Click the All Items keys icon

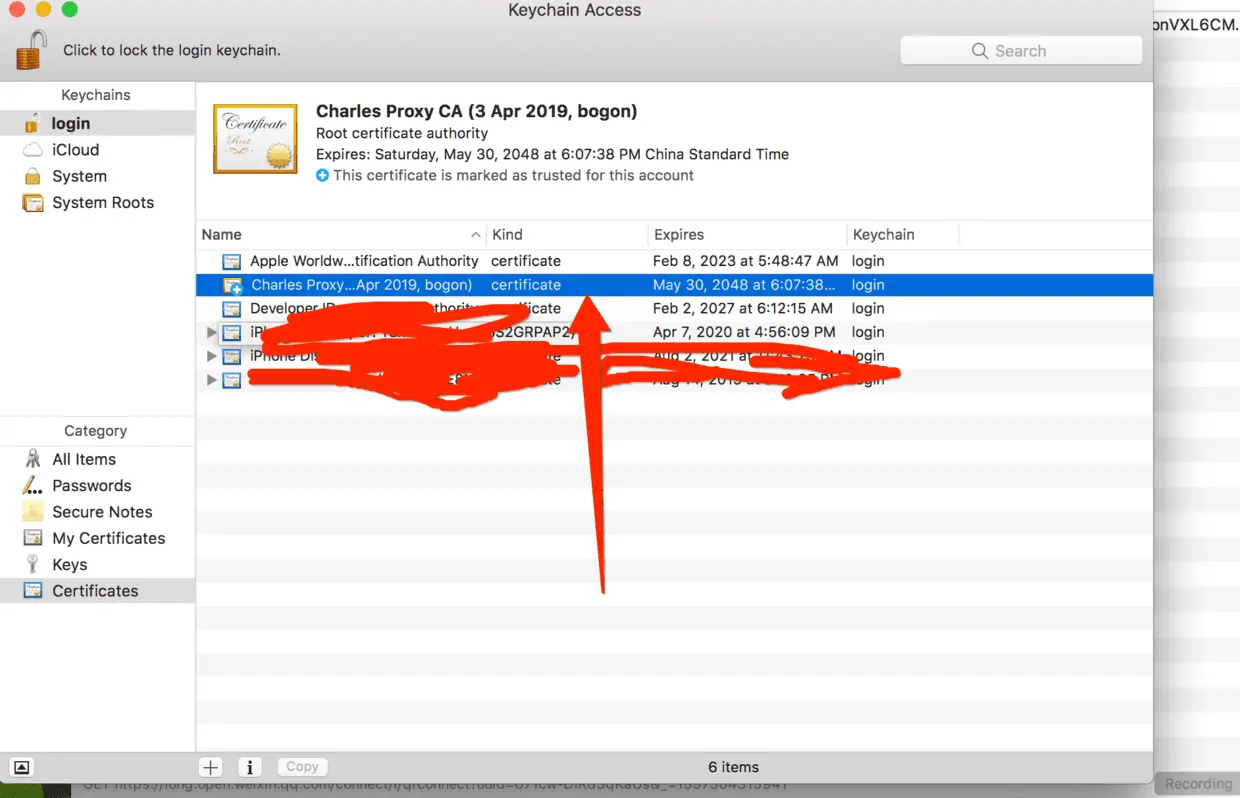coord(33,459)
